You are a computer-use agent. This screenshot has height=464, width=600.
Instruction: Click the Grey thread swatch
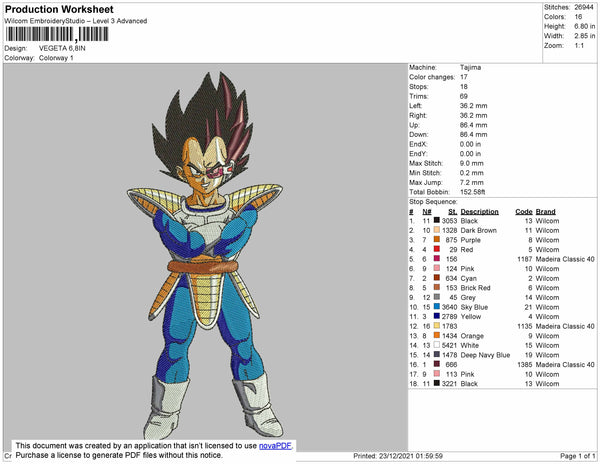point(437,297)
